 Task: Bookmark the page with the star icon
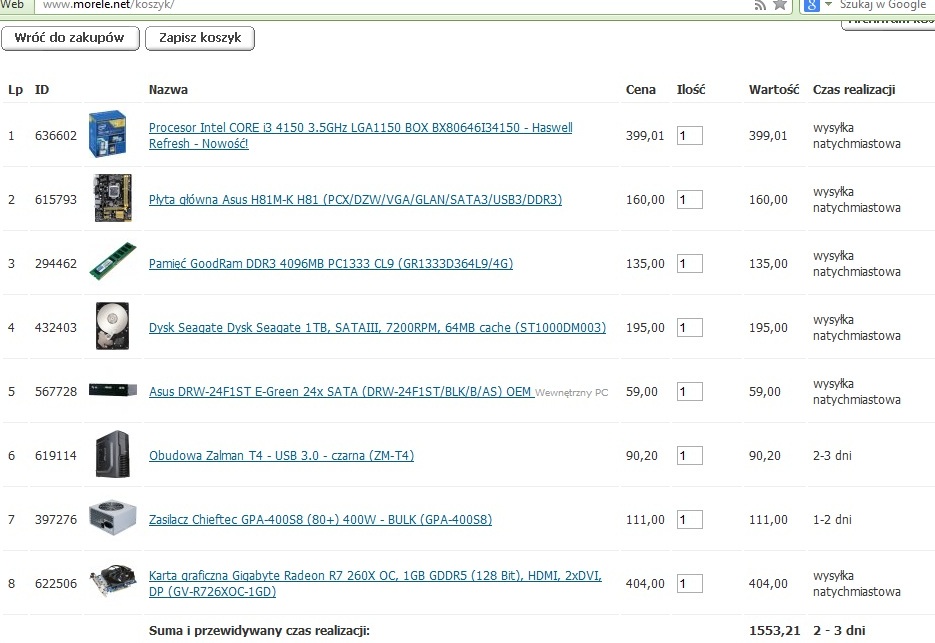click(779, 5)
